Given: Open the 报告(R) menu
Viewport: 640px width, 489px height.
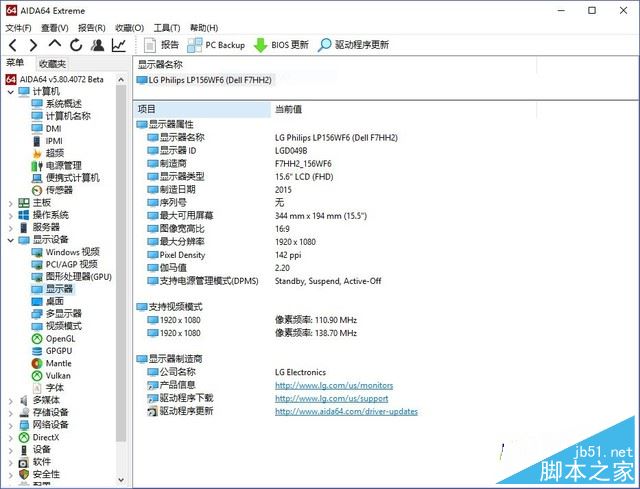Looking at the screenshot, I should (x=92, y=28).
